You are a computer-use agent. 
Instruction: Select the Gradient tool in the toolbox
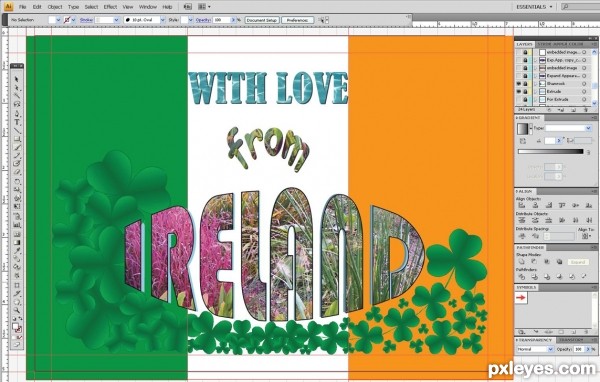[17, 242]
